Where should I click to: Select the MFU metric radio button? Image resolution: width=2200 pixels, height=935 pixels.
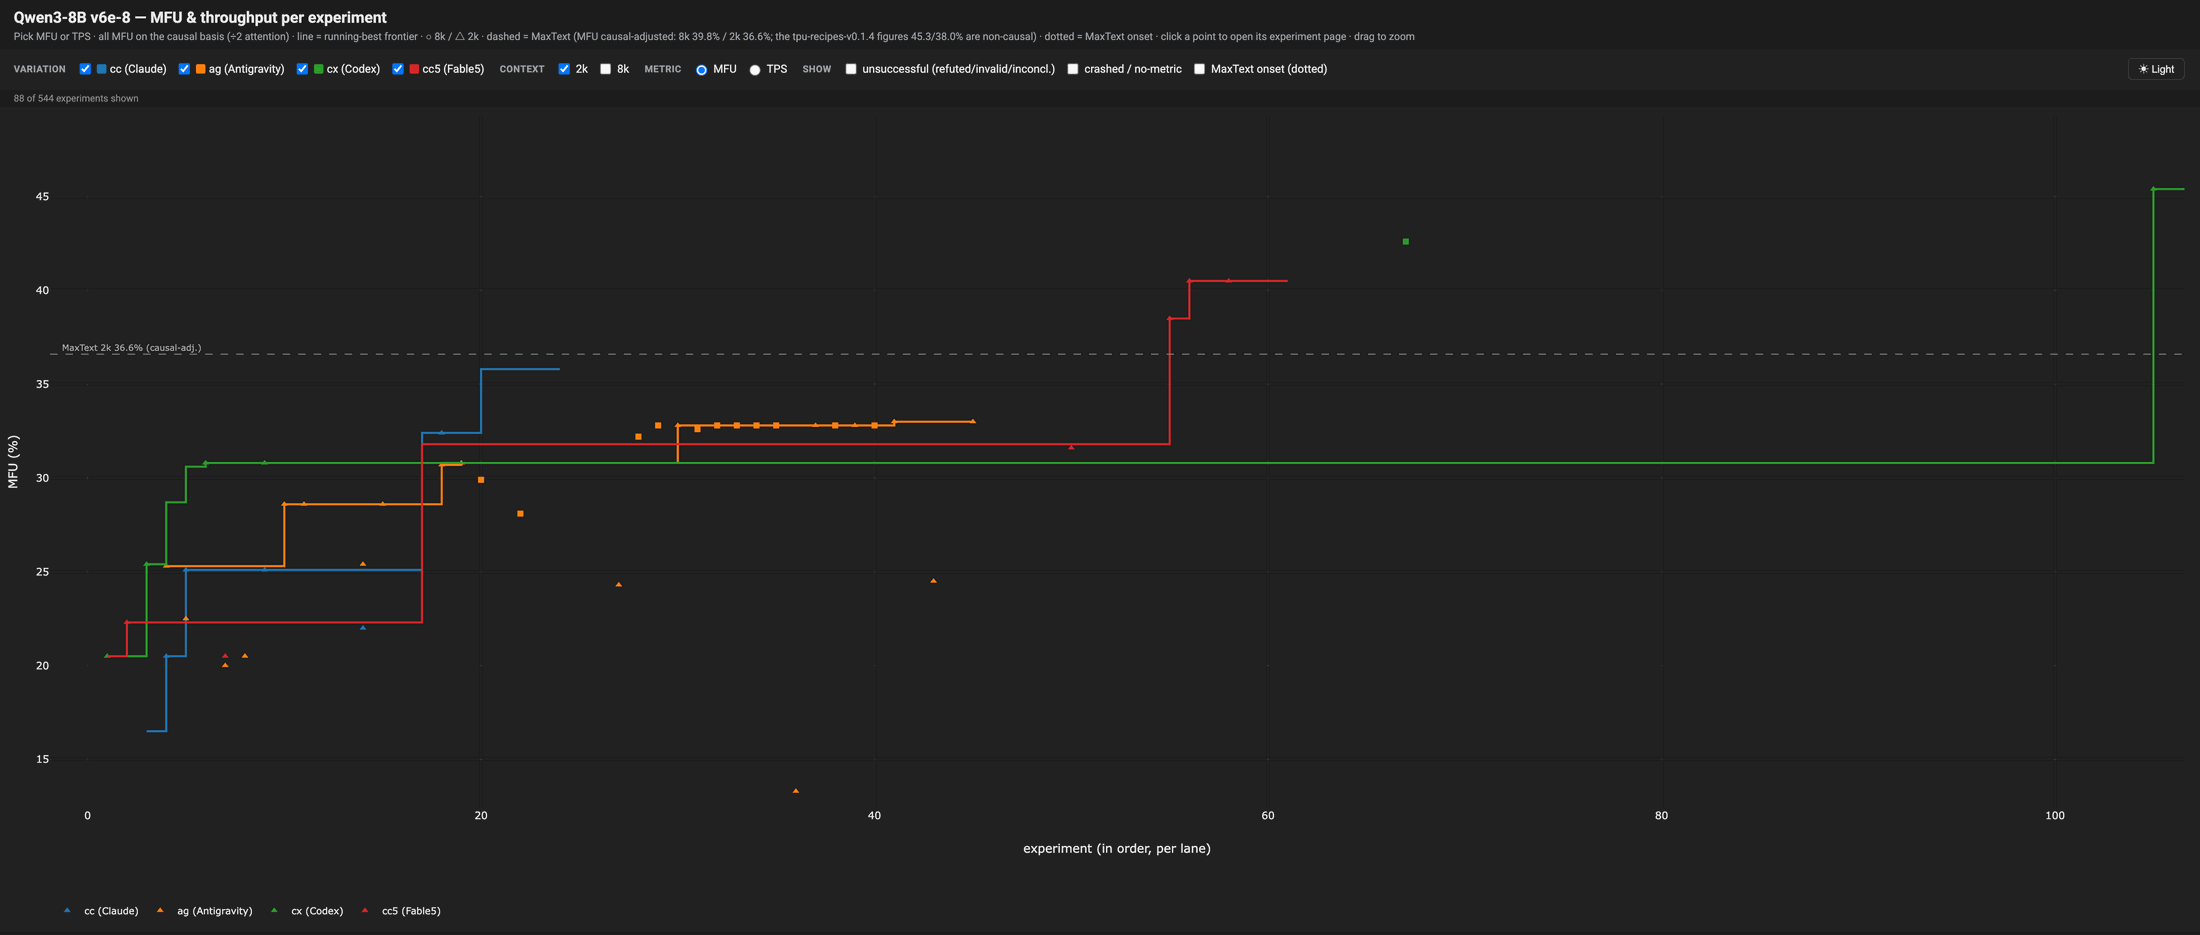click(701, 70)
